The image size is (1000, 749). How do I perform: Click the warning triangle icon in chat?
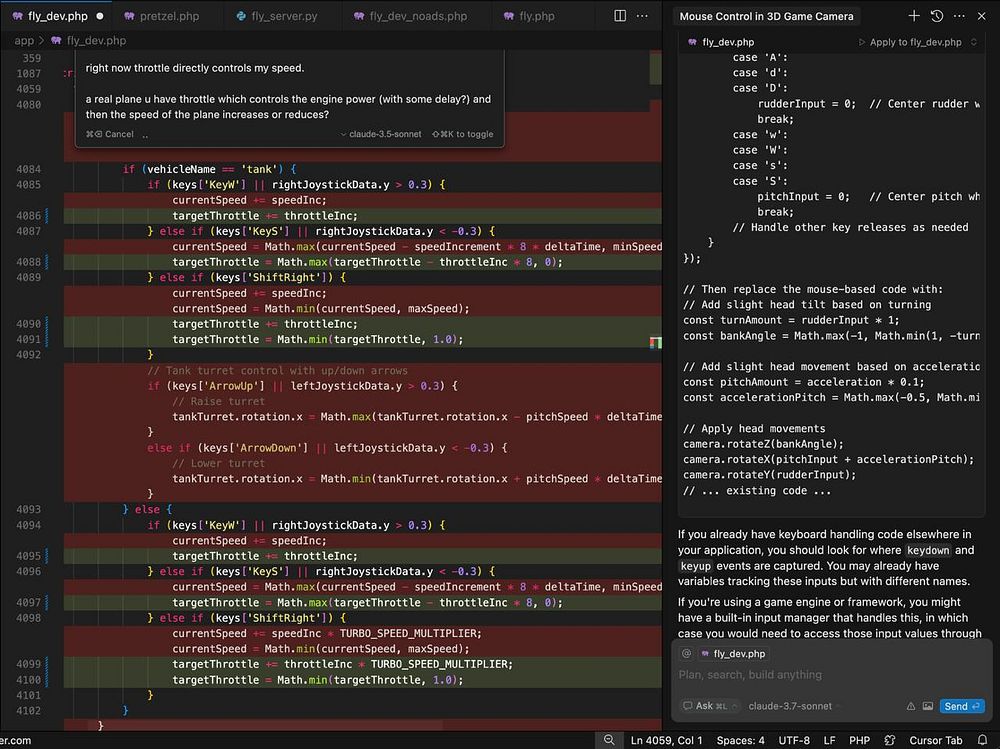[911, 706]
